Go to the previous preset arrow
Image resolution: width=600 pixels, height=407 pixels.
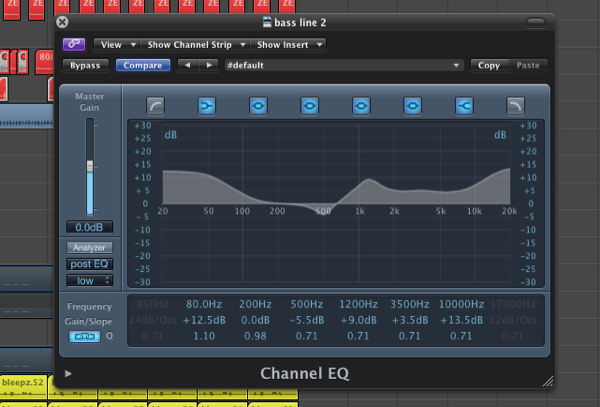coord(186,65)
